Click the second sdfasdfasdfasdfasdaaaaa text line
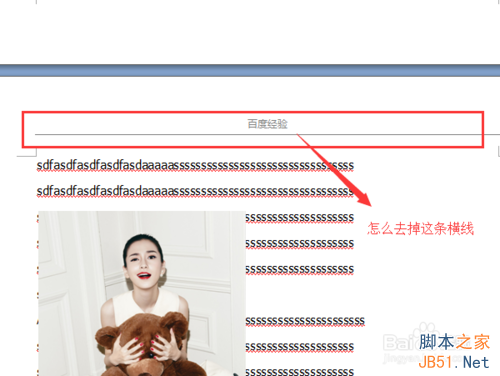Screen dimensions: 500x376 click(x=195, y=191)
